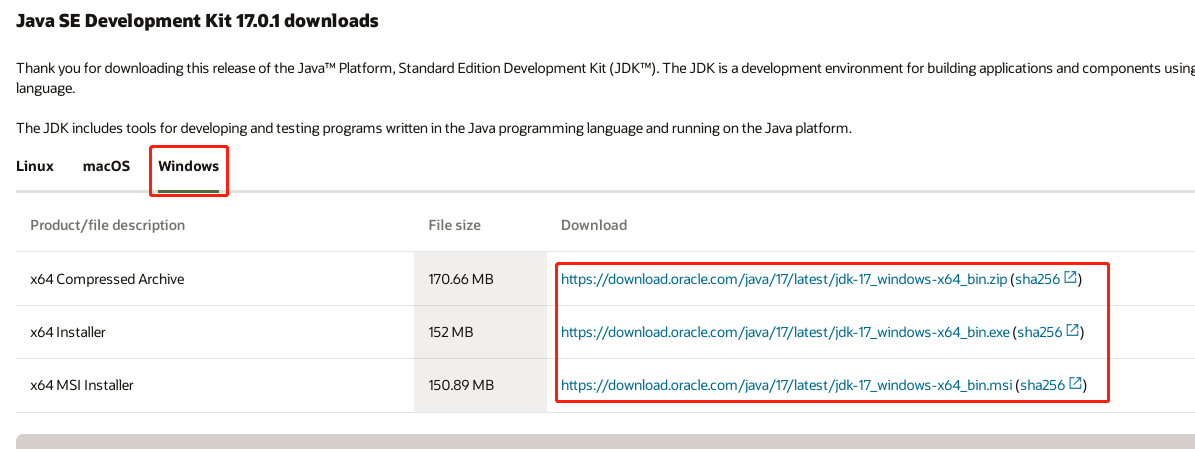This screenshot has height=449, width=1195.
Task: Click external-link icon in the msi row
Action: pos(1075,384)
